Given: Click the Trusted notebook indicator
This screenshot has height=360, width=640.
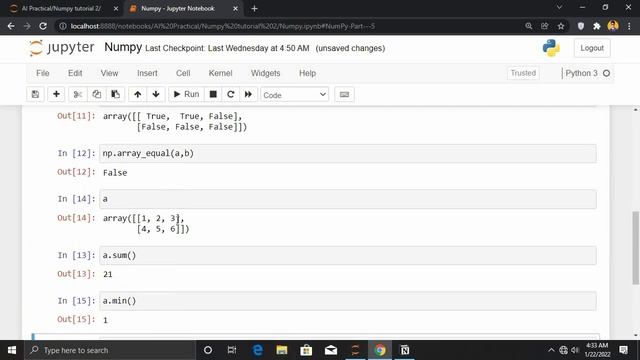Looking at the screenshot, I should coord(523,73).
